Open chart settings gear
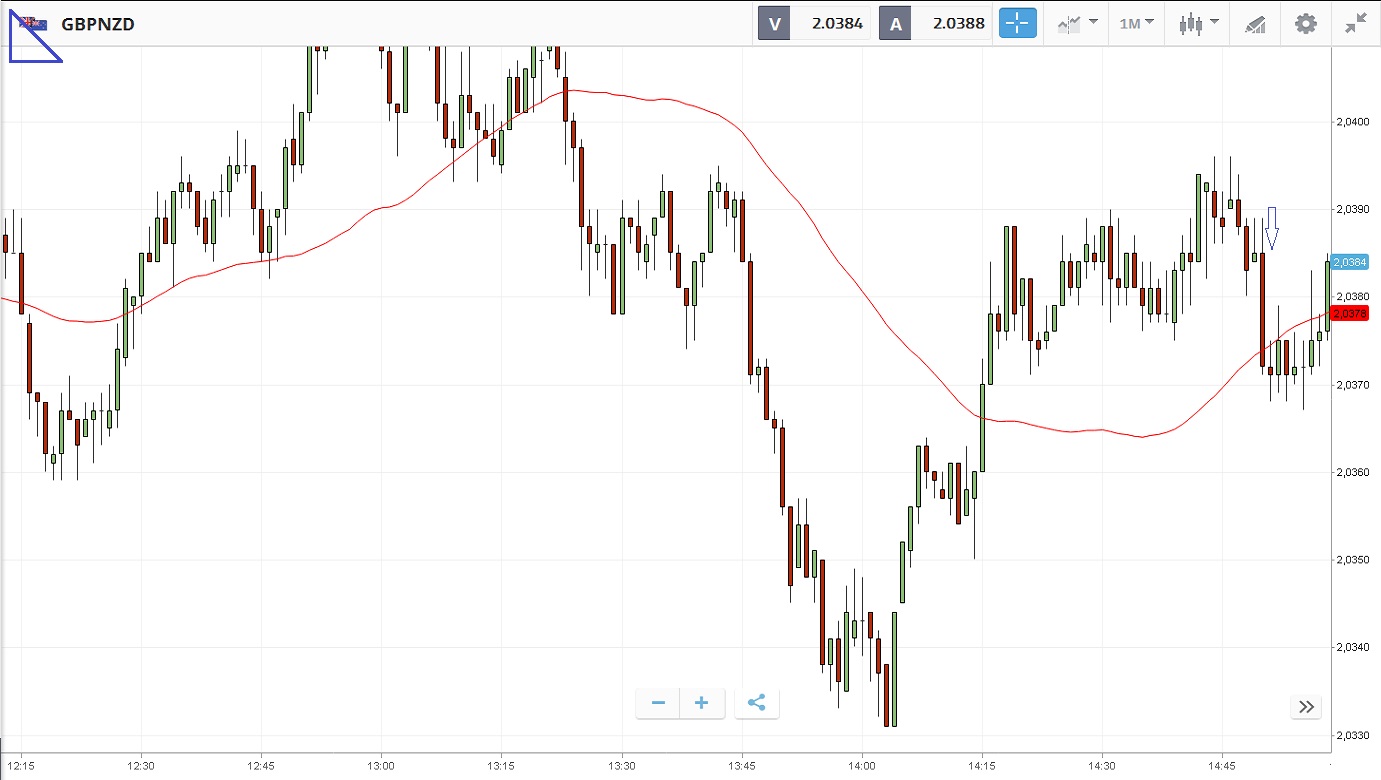The height and width of the screenshot is (780, 1381). point(1306,24)
